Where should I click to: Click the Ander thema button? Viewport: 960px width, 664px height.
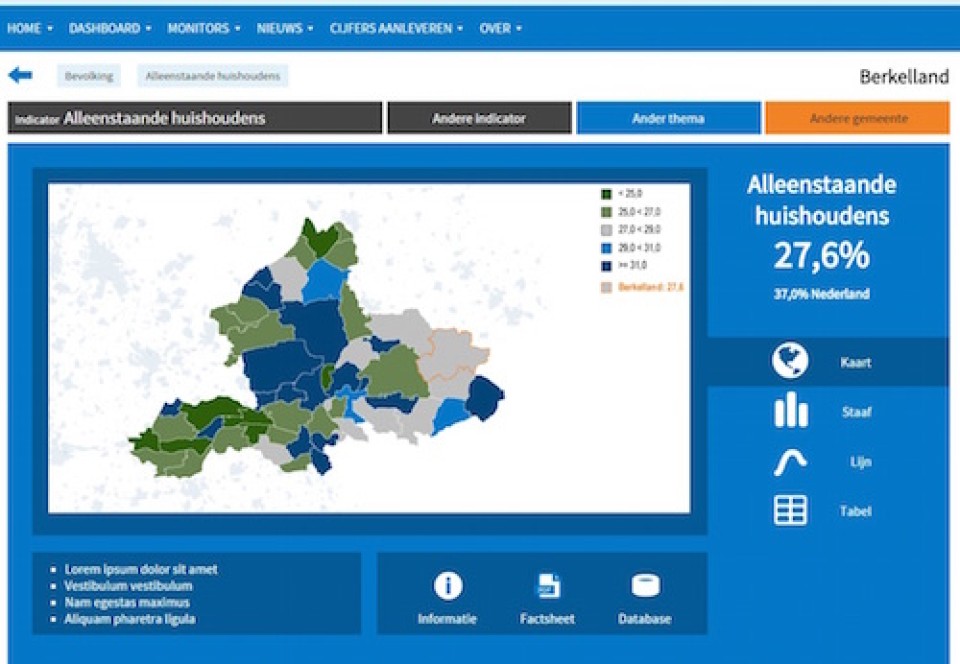668,118
